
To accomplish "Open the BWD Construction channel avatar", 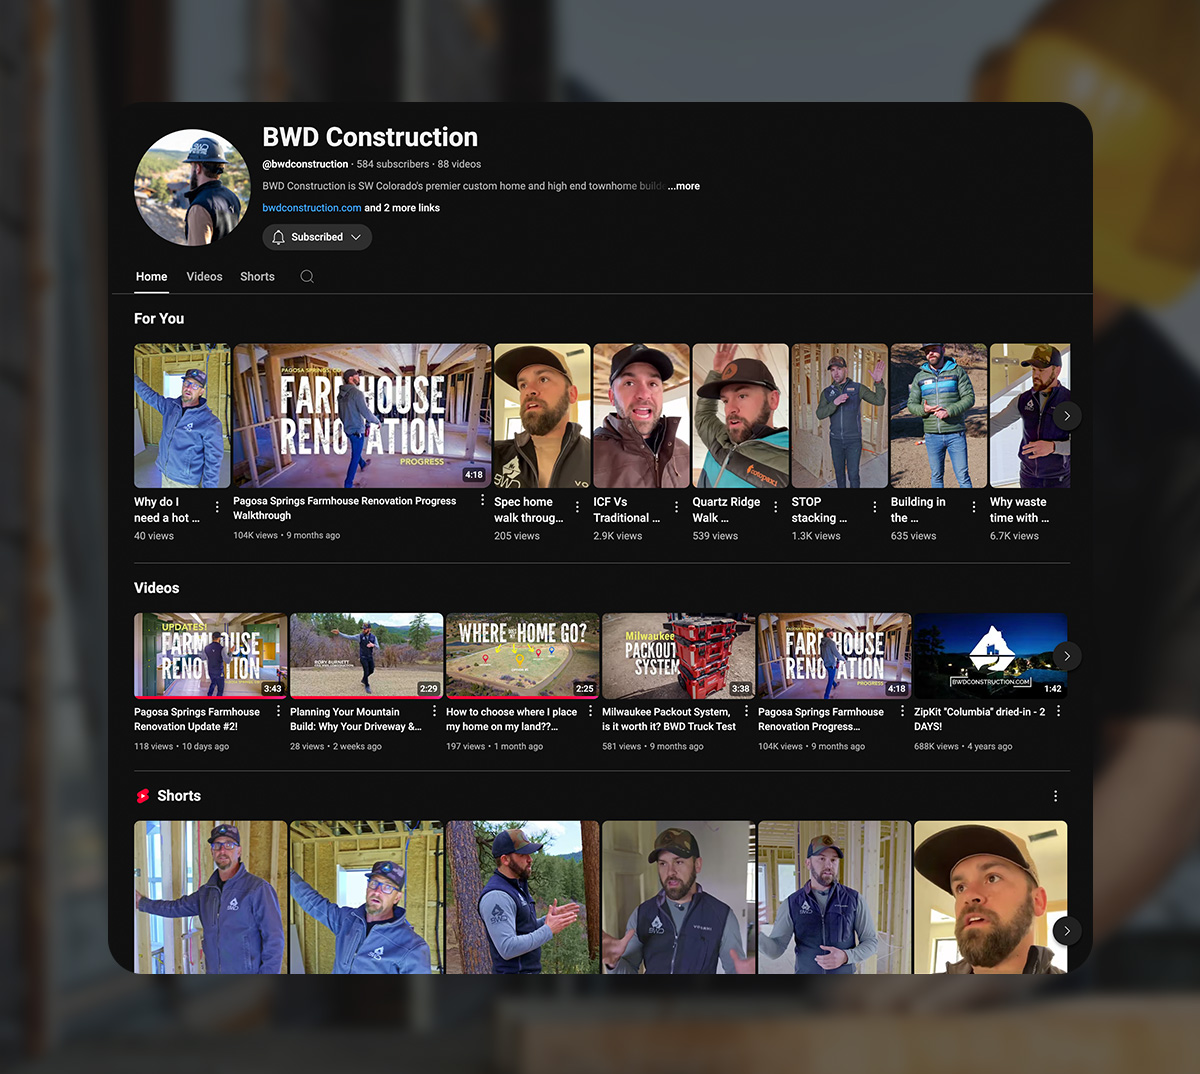I will click(x=192, y=187).
